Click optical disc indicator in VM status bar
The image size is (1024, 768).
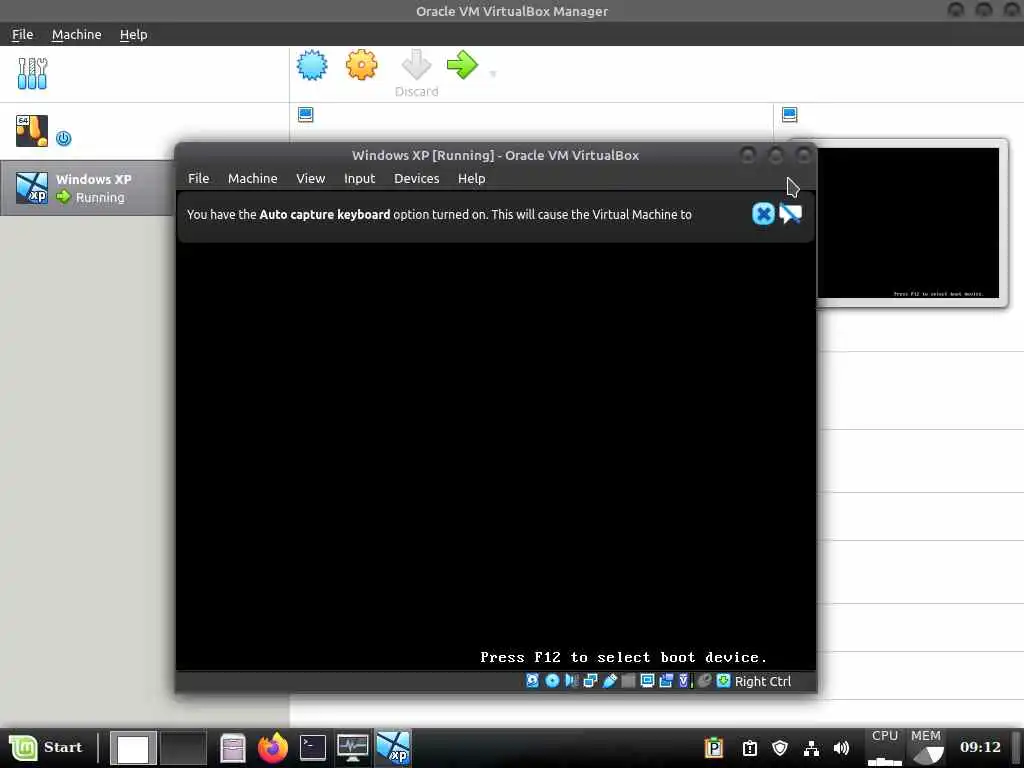tap(552, 681)
